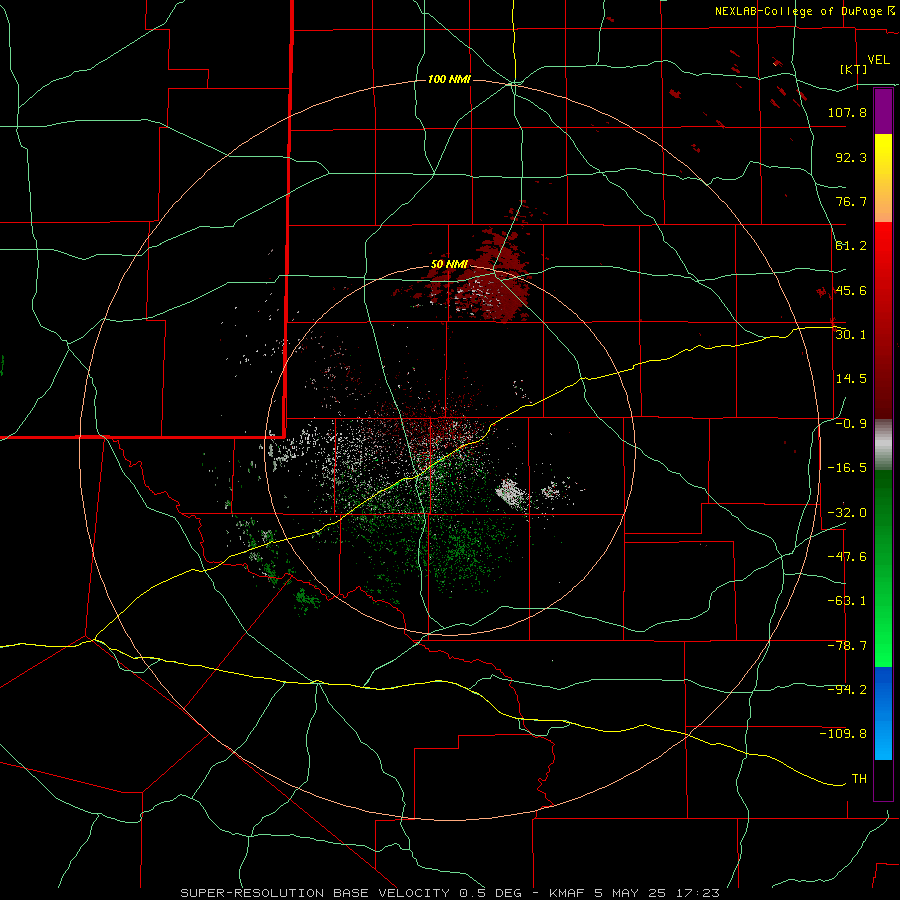Click the TH label beside the color bar
900x900 pixels.
click(859, 779)
